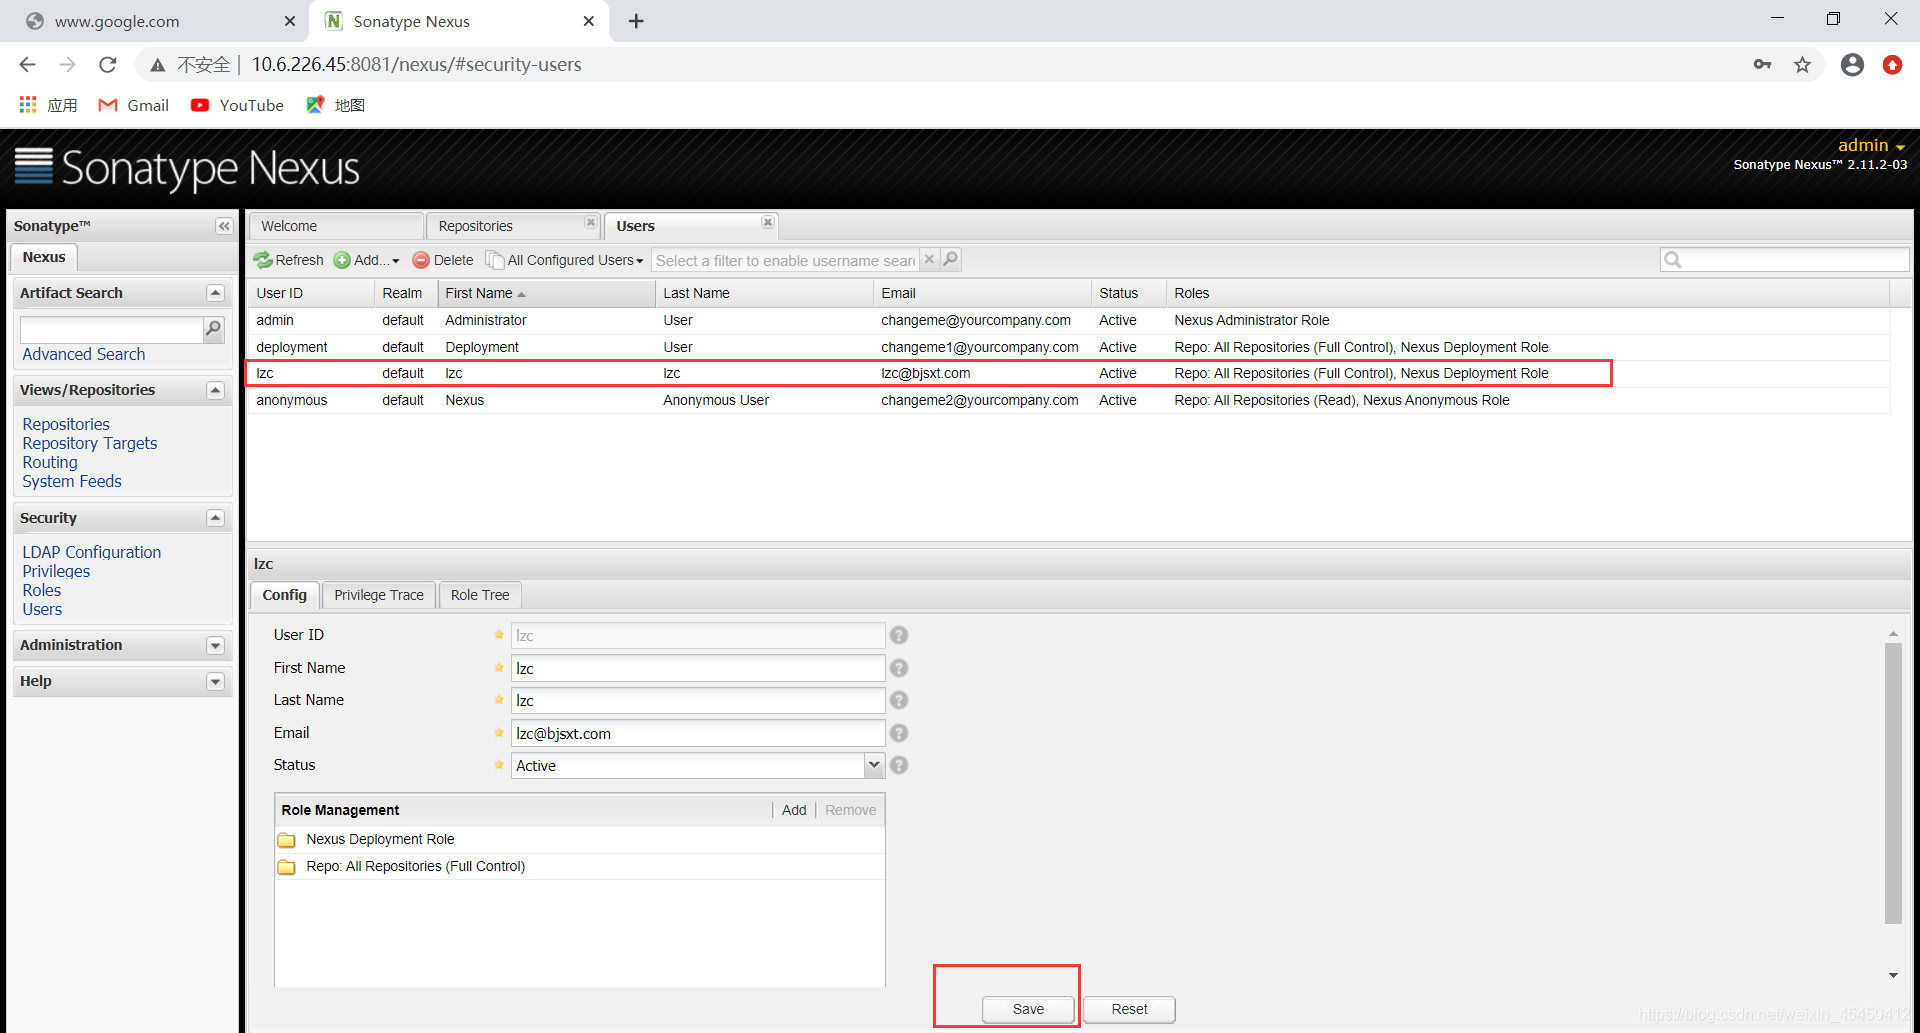The image size is (1920, 1033).
Task: Collapse the Sonatype left panel
Action: coord(224,226)
